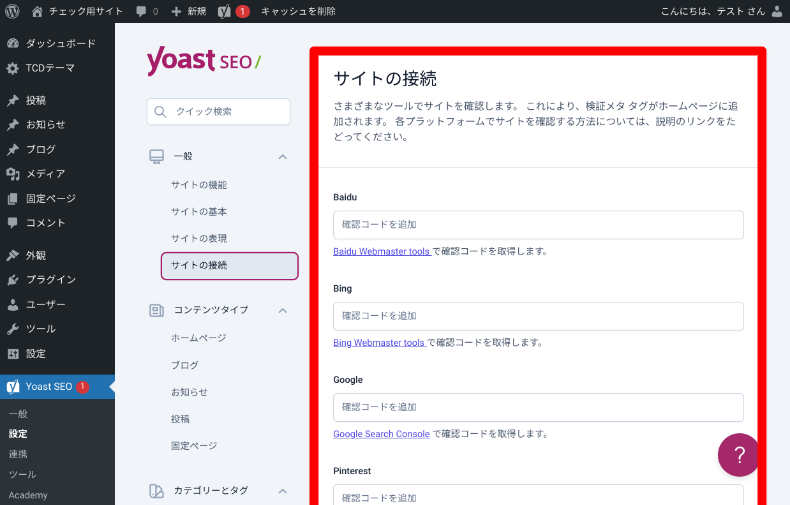Click the Yoast SEO sidebar icon
Image resolution: width=790 pixels, height=505 pixels.
point(13,387)
